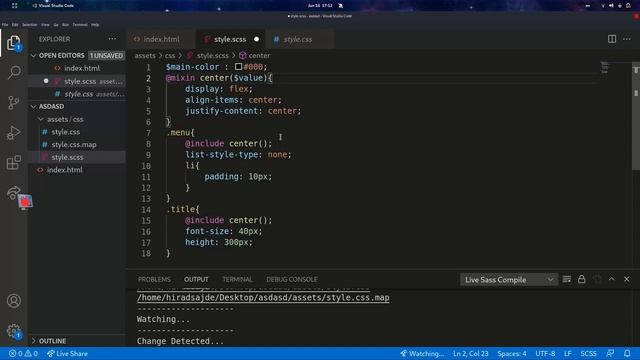Maximize the panel with the up chevron

click(611, 279)
